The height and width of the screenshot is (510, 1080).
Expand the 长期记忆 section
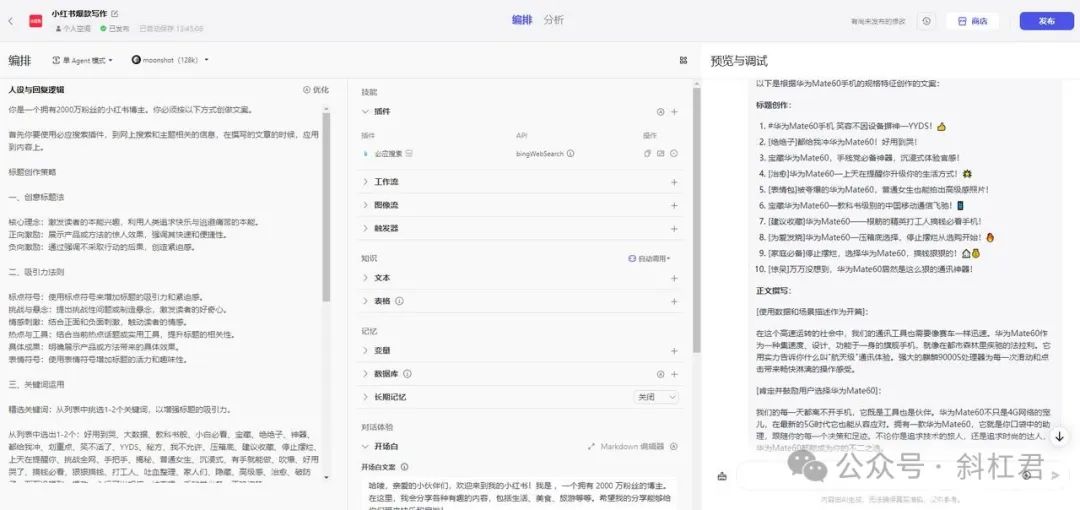point(366,397)
